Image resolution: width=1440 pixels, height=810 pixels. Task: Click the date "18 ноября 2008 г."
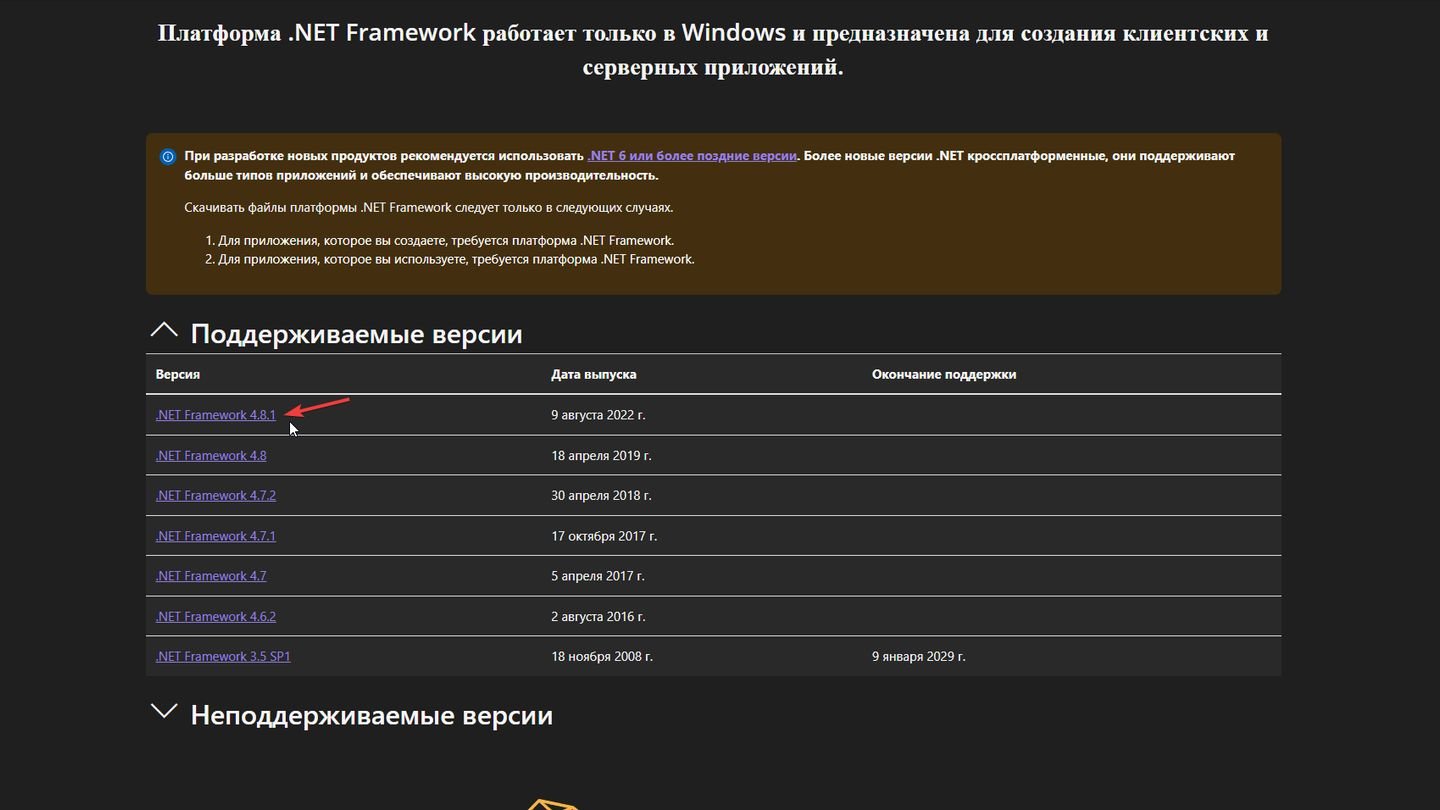(602, 656)
